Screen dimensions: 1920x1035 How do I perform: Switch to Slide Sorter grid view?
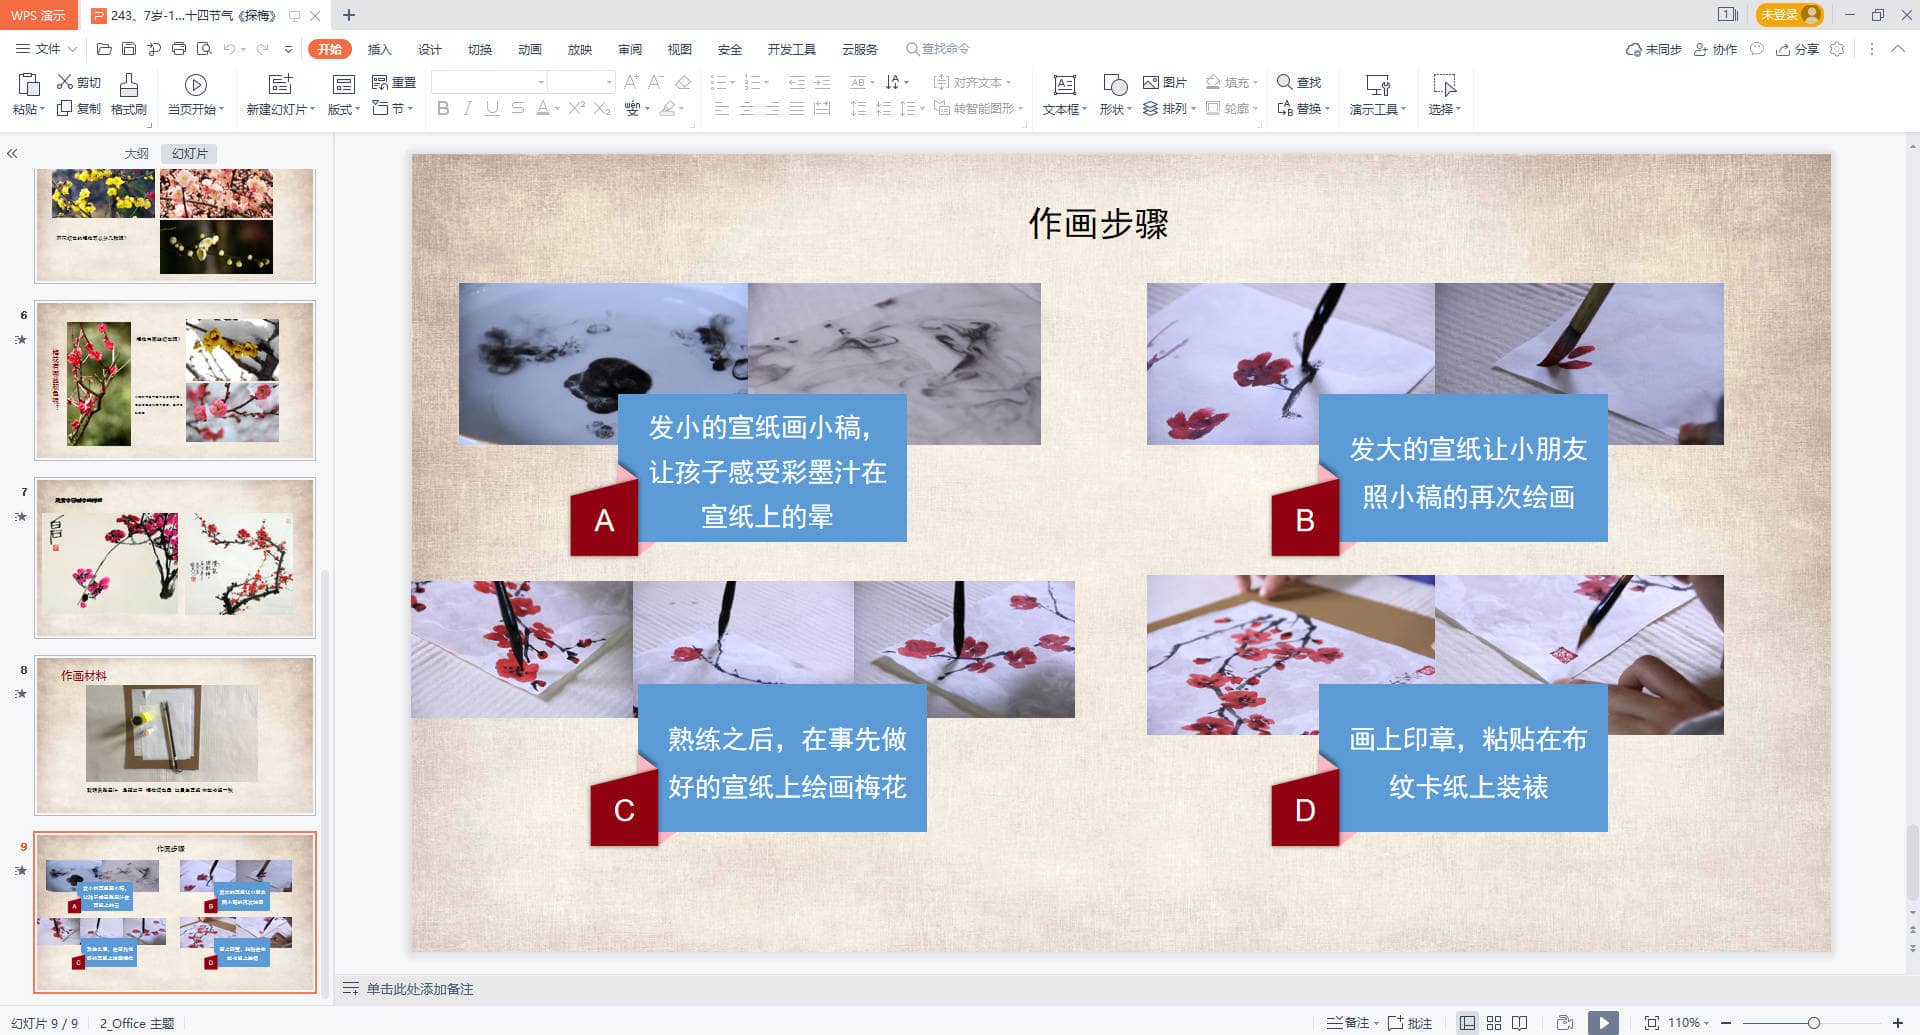(1494, 1023)
